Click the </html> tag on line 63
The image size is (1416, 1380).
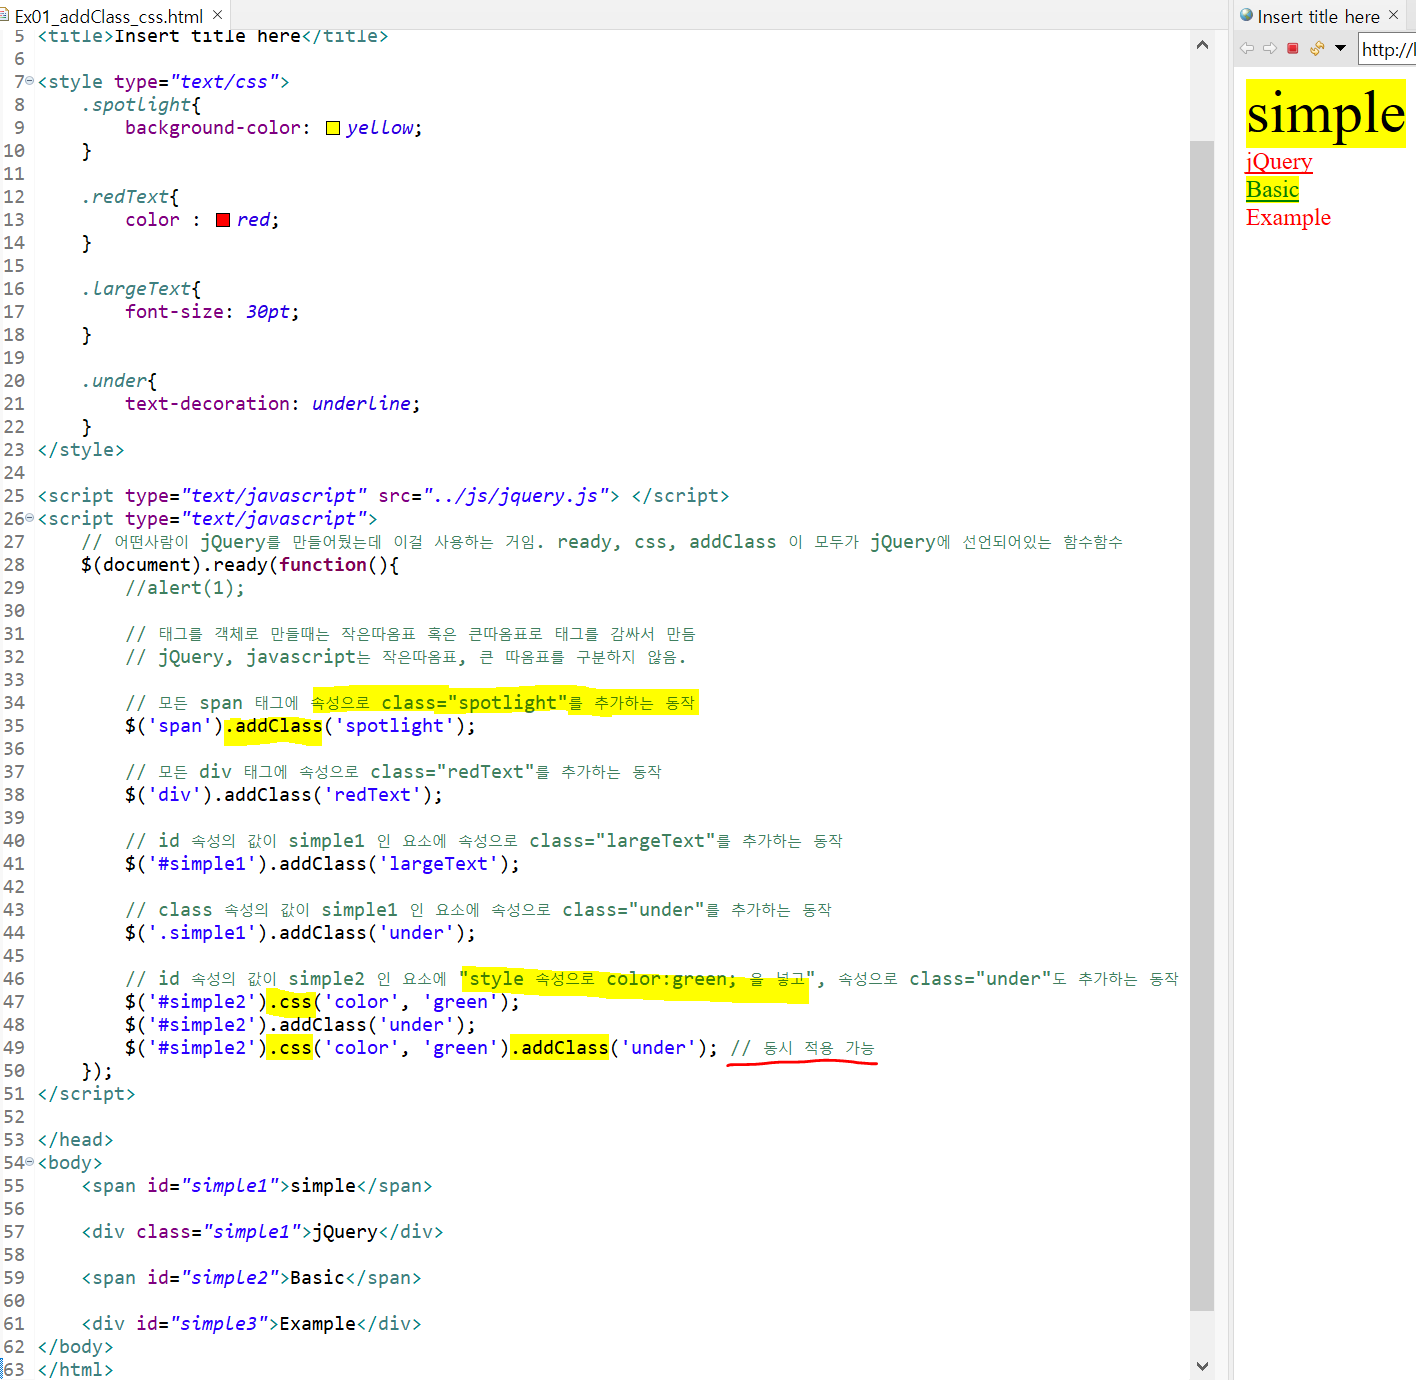click(76, 1370)
